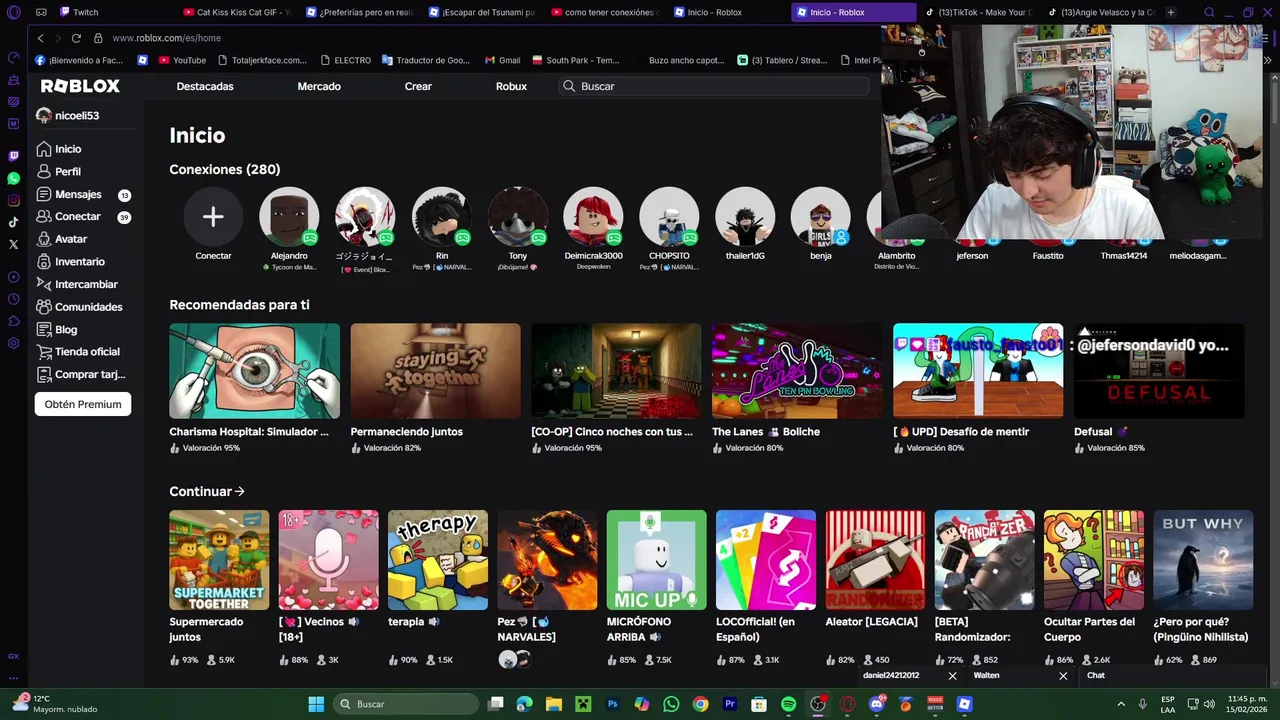
Task: Click the Roblox Buscar search field
Action: [714, 86]
